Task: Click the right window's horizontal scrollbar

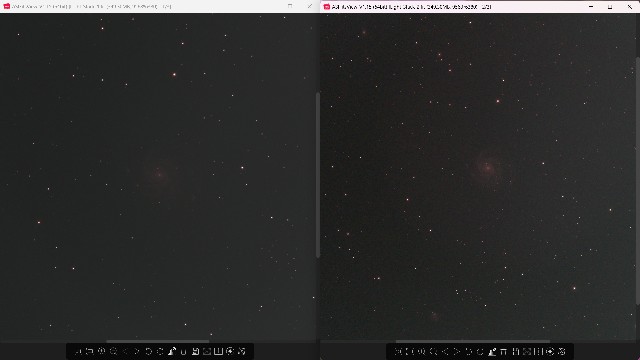Action: point(473,341)
